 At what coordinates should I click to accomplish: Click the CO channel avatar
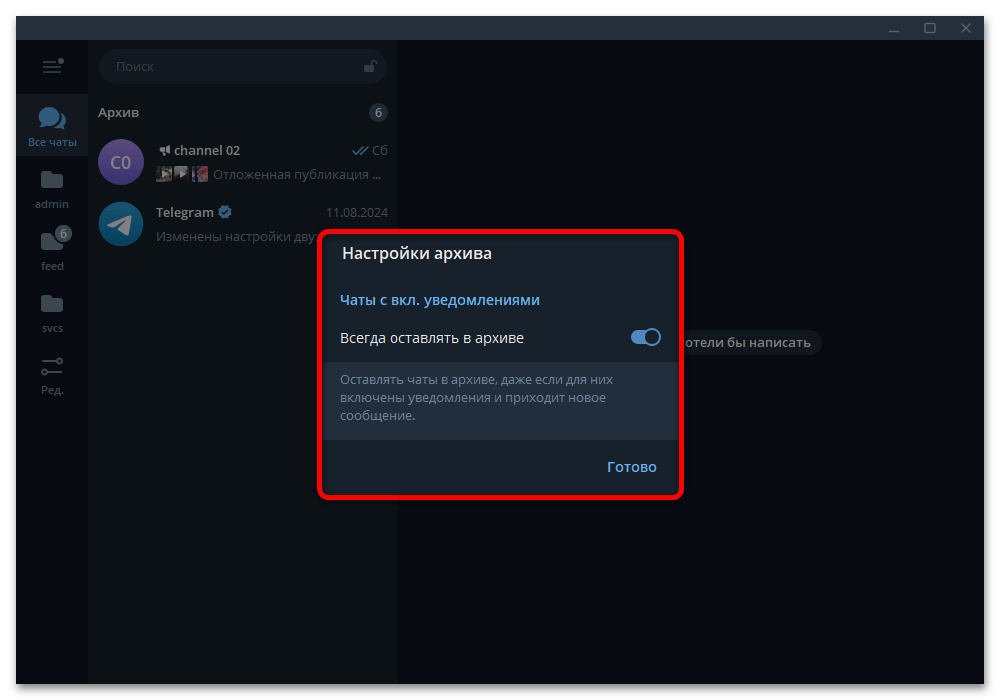[121, 162]
